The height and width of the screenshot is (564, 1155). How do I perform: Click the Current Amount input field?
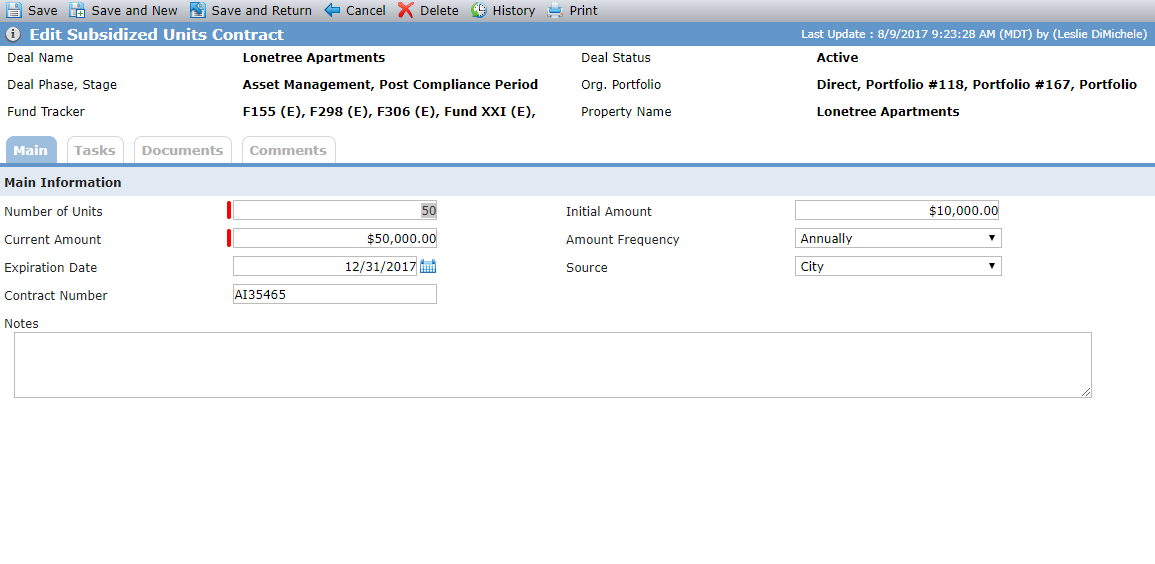334,239
